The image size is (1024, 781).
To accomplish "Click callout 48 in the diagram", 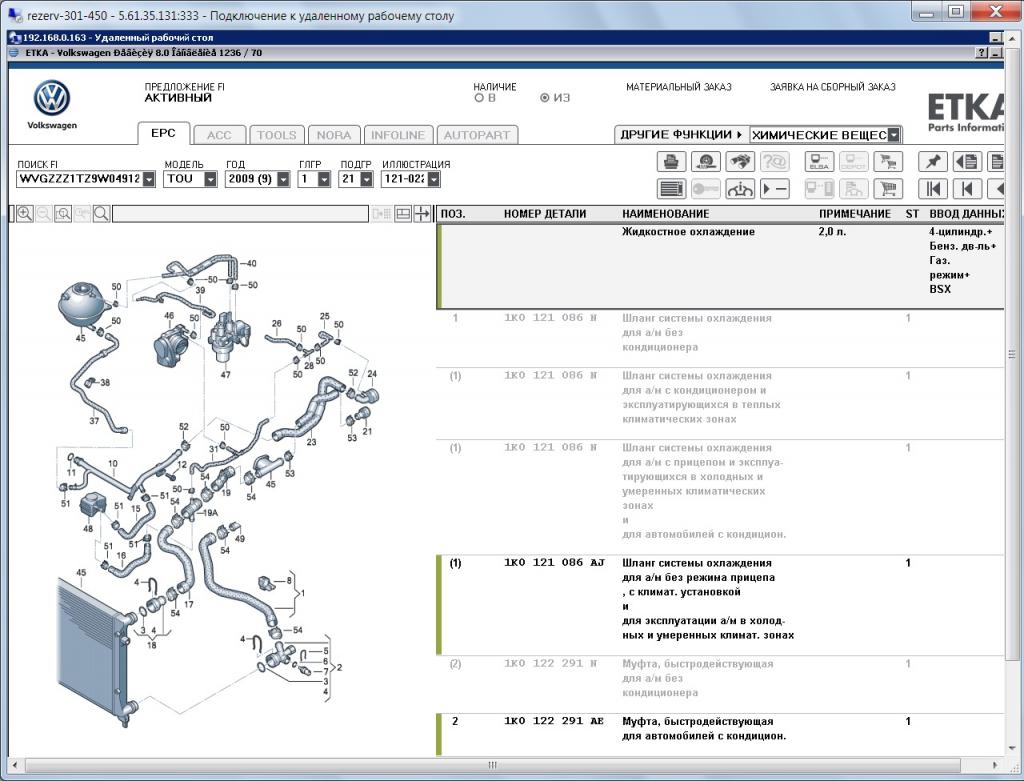I will coord(88,529).
